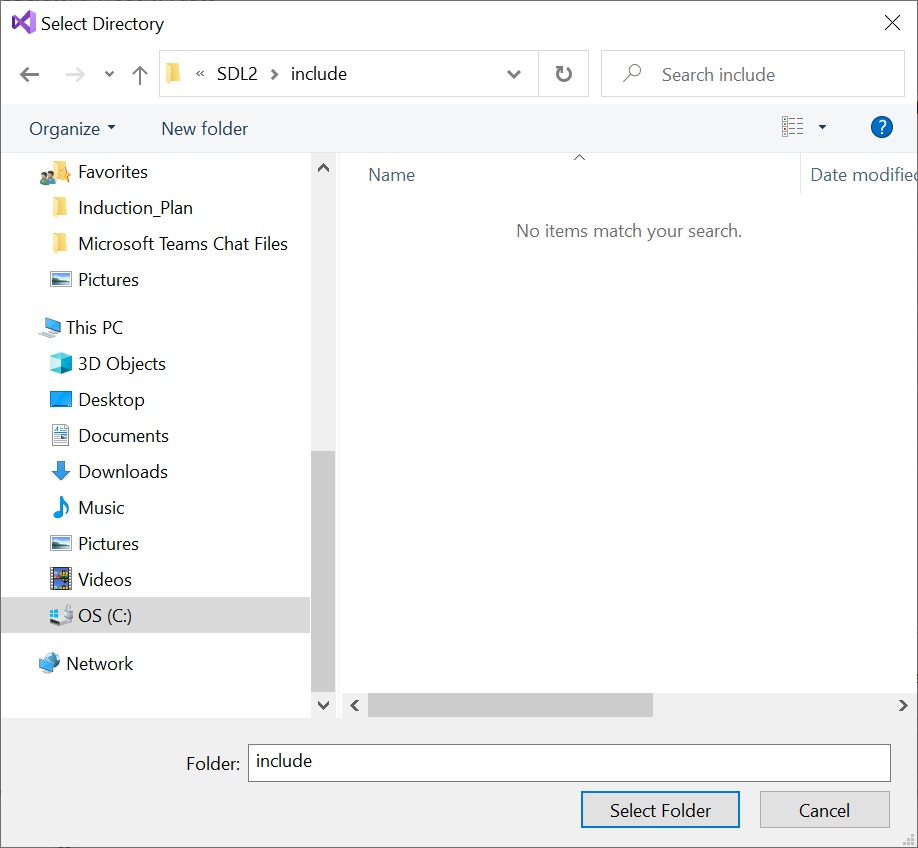Click the Folder name input field
The height and width of the screenshot is (848, 918).
click(569, 763)
